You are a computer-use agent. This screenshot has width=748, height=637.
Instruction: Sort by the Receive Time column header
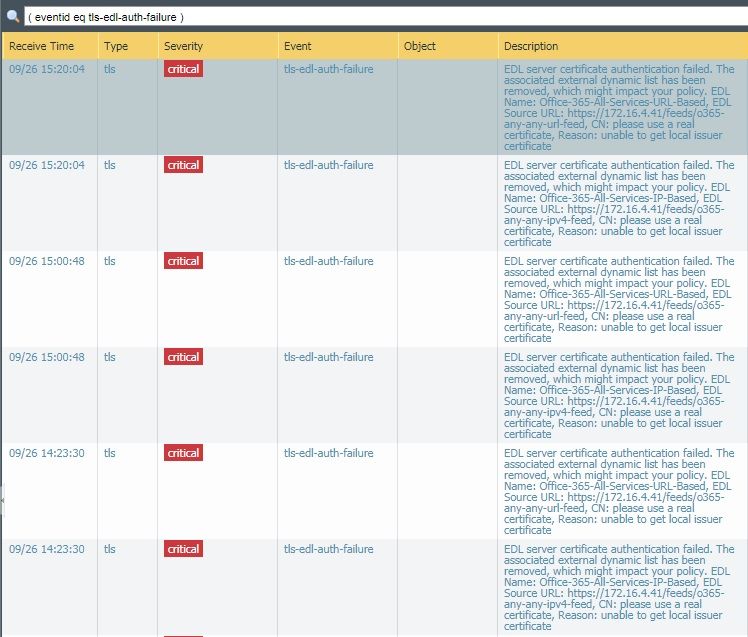pyautogui.click(x=42, y=46)
